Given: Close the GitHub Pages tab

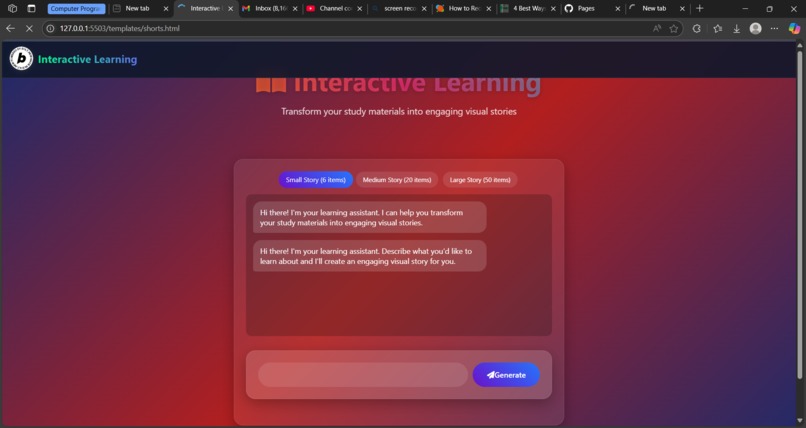Looking at the screenshot, I should pyautogui.click(x=618, y=9).
